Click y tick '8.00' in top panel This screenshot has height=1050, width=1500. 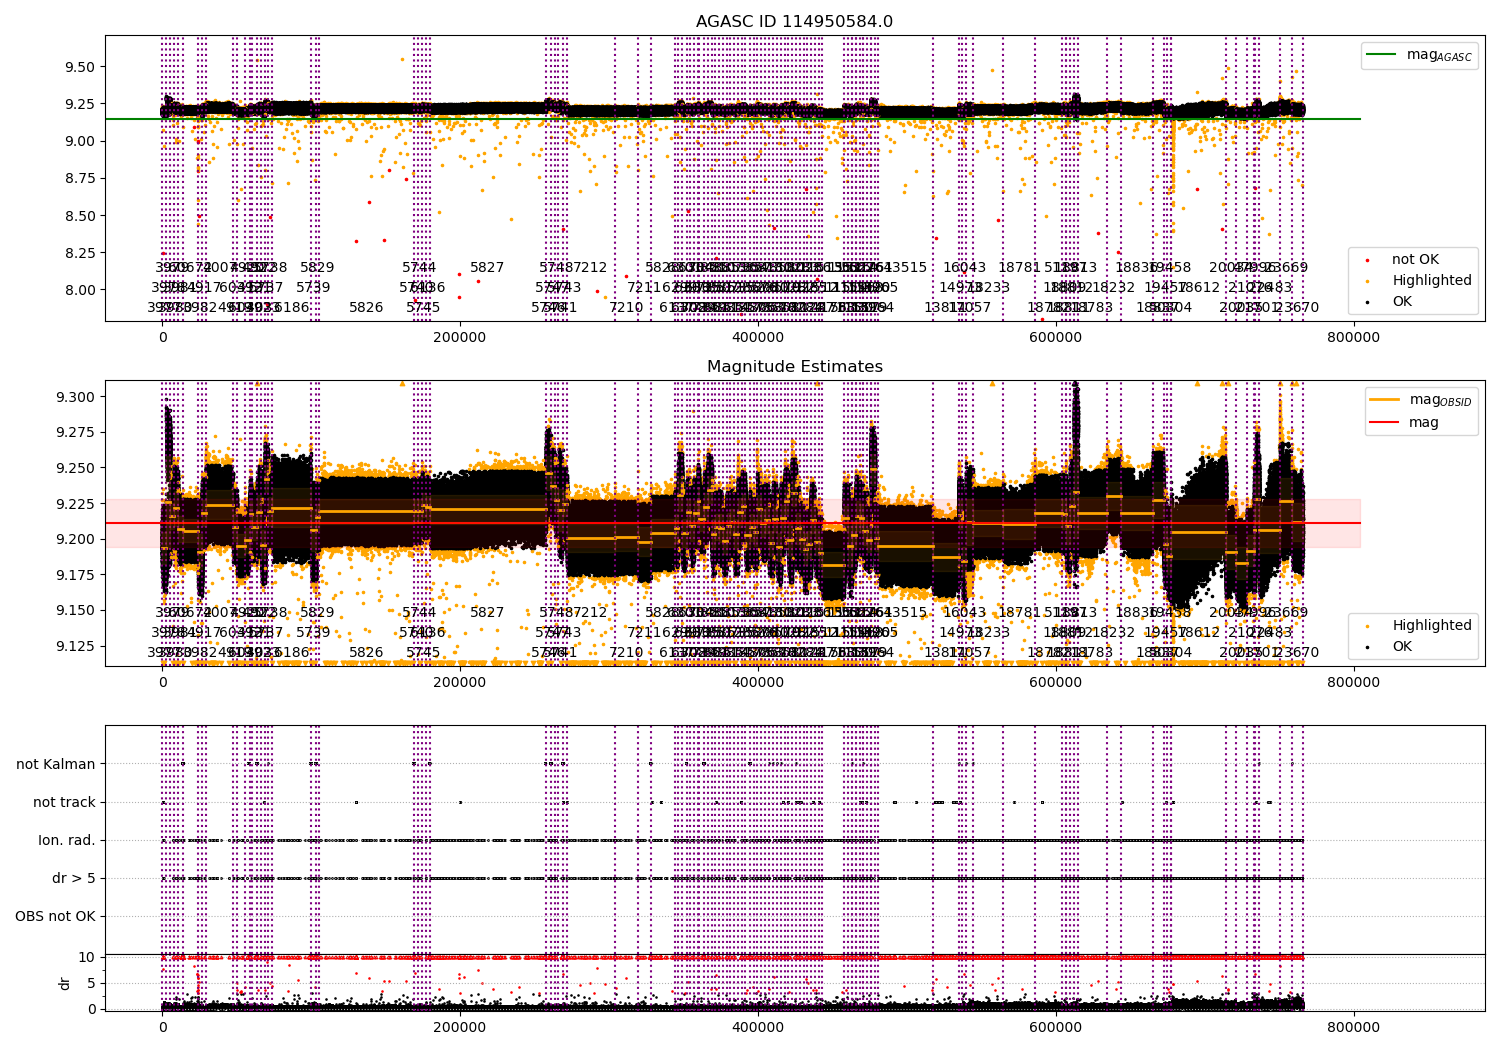(80, 290)
